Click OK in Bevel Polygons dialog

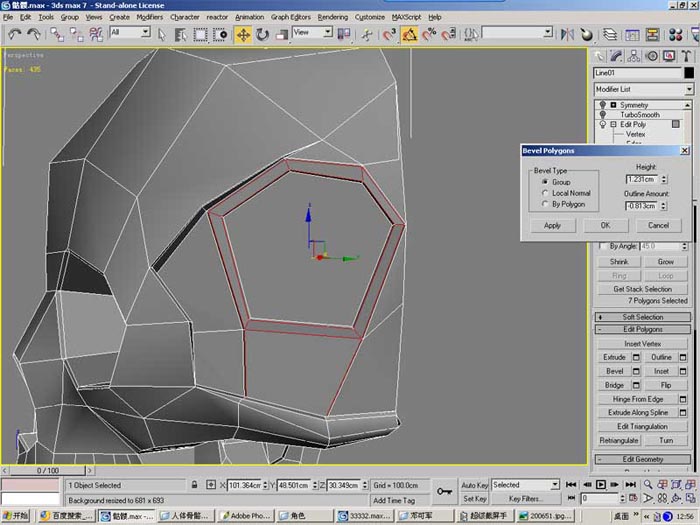point(605,225)
